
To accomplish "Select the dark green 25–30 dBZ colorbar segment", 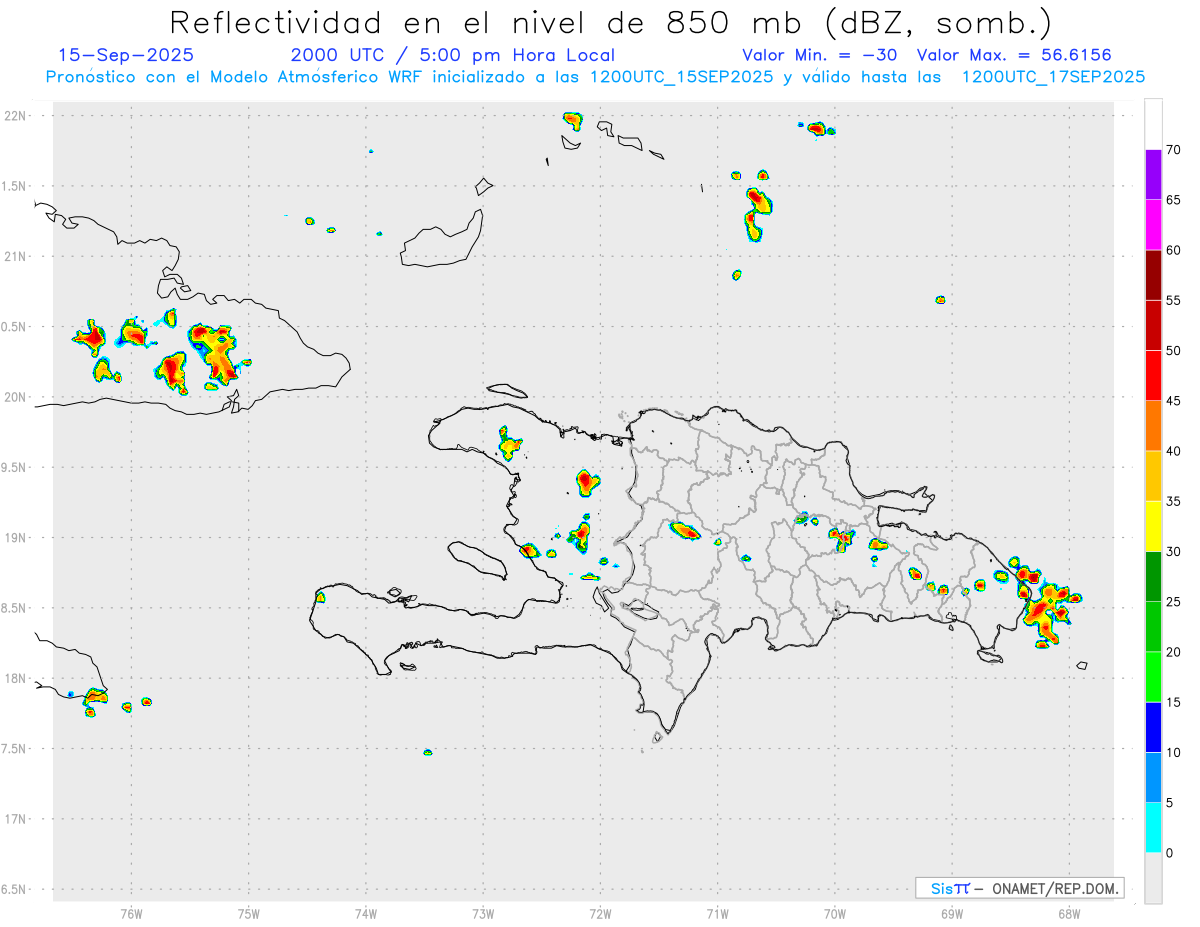I will tap(1153, 577).
